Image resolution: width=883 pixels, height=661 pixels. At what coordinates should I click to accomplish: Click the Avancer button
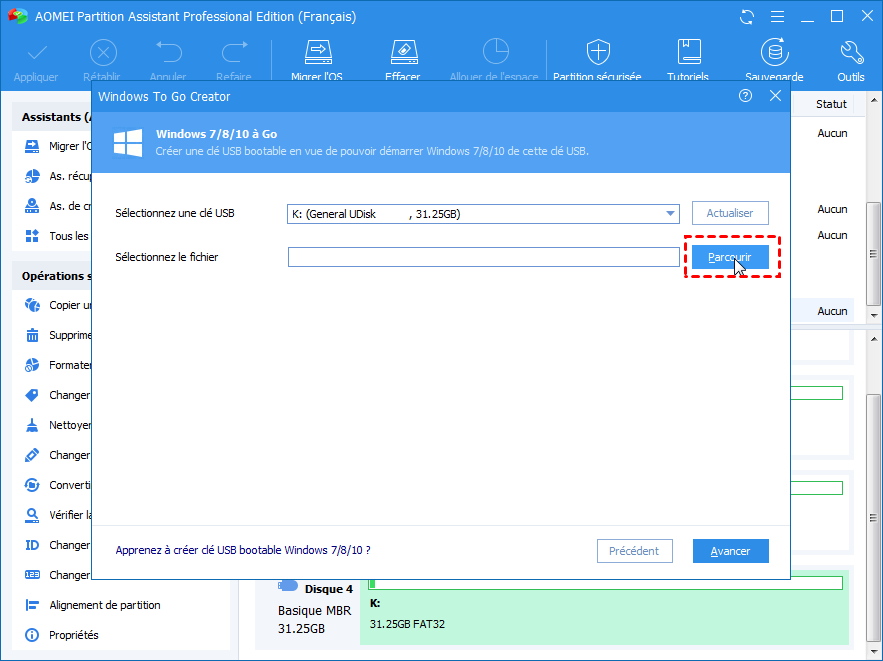tap(730, 551)
